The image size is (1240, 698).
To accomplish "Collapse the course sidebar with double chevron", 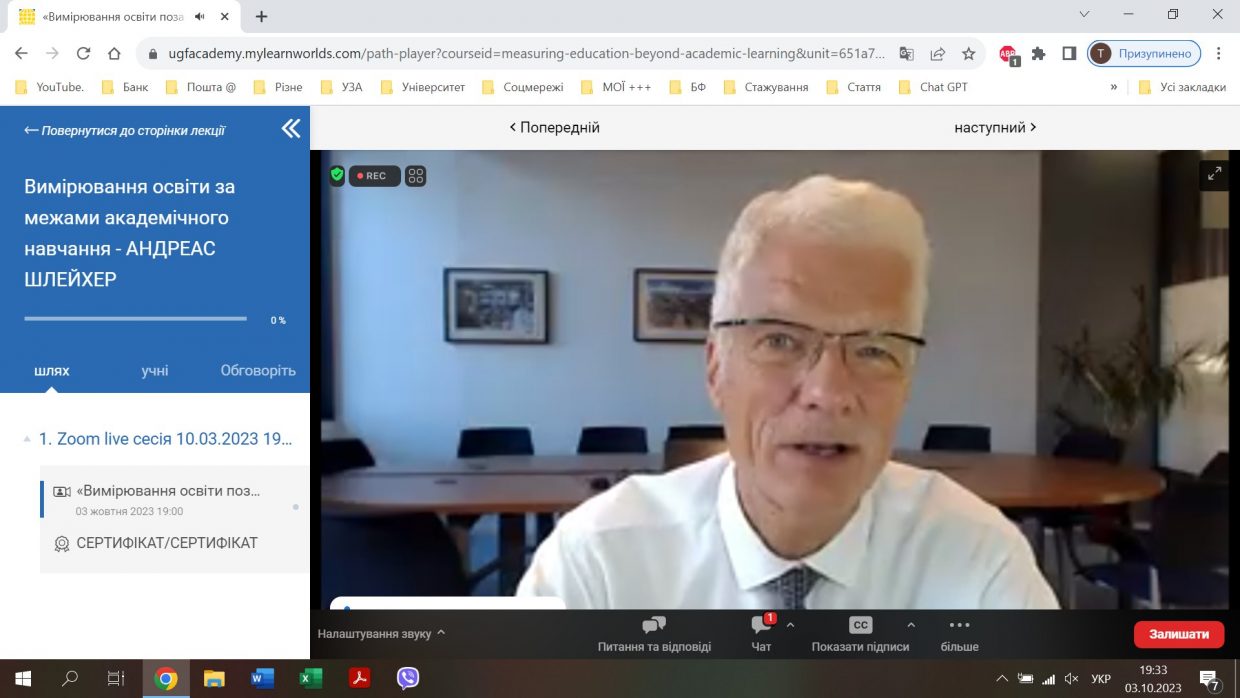I will (x=290, y=128).
